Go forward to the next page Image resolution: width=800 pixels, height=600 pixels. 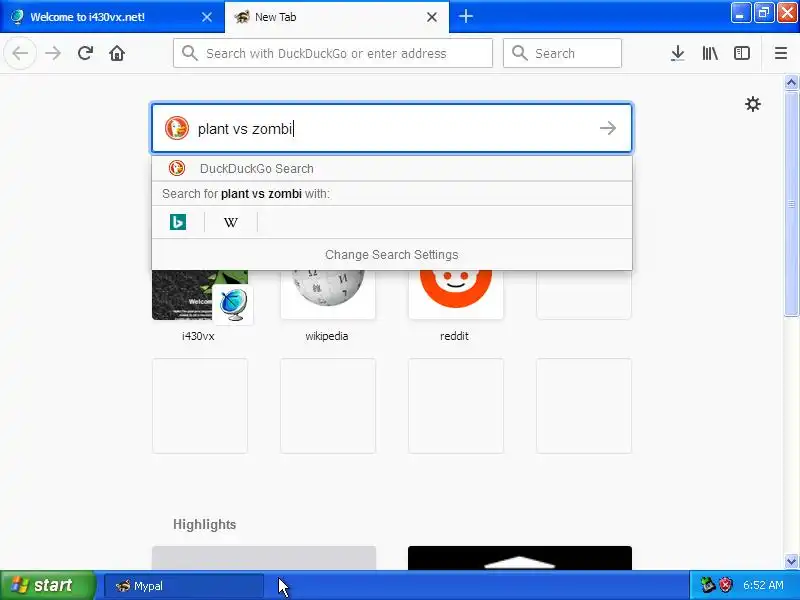coord(53,53)
